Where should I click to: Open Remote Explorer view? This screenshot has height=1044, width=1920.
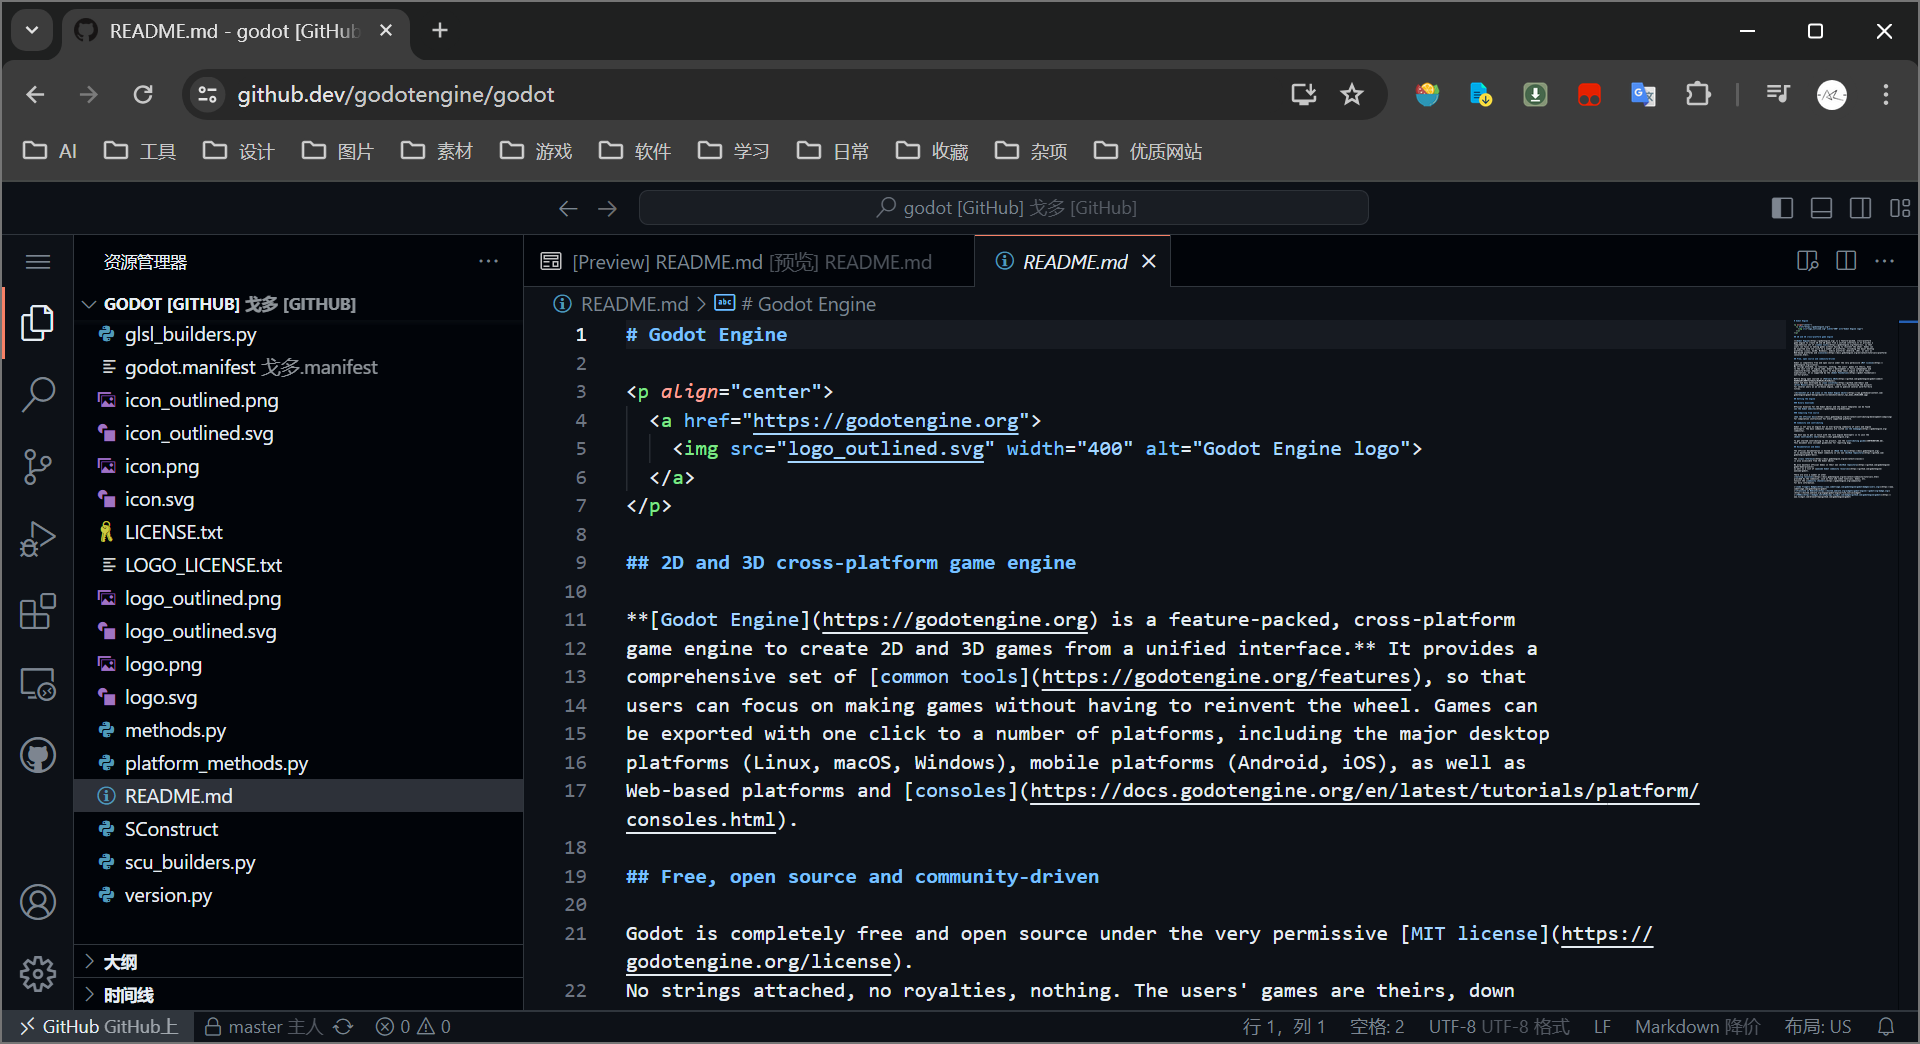[38, 684]
